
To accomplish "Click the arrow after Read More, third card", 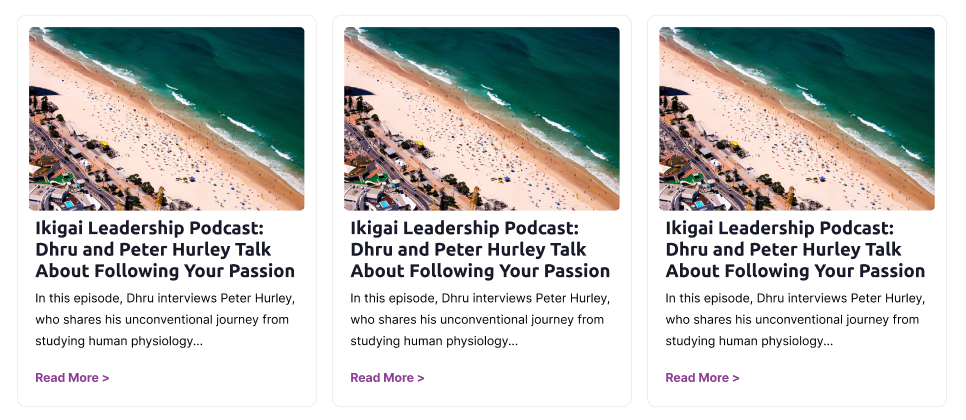I will click(736, 378).
